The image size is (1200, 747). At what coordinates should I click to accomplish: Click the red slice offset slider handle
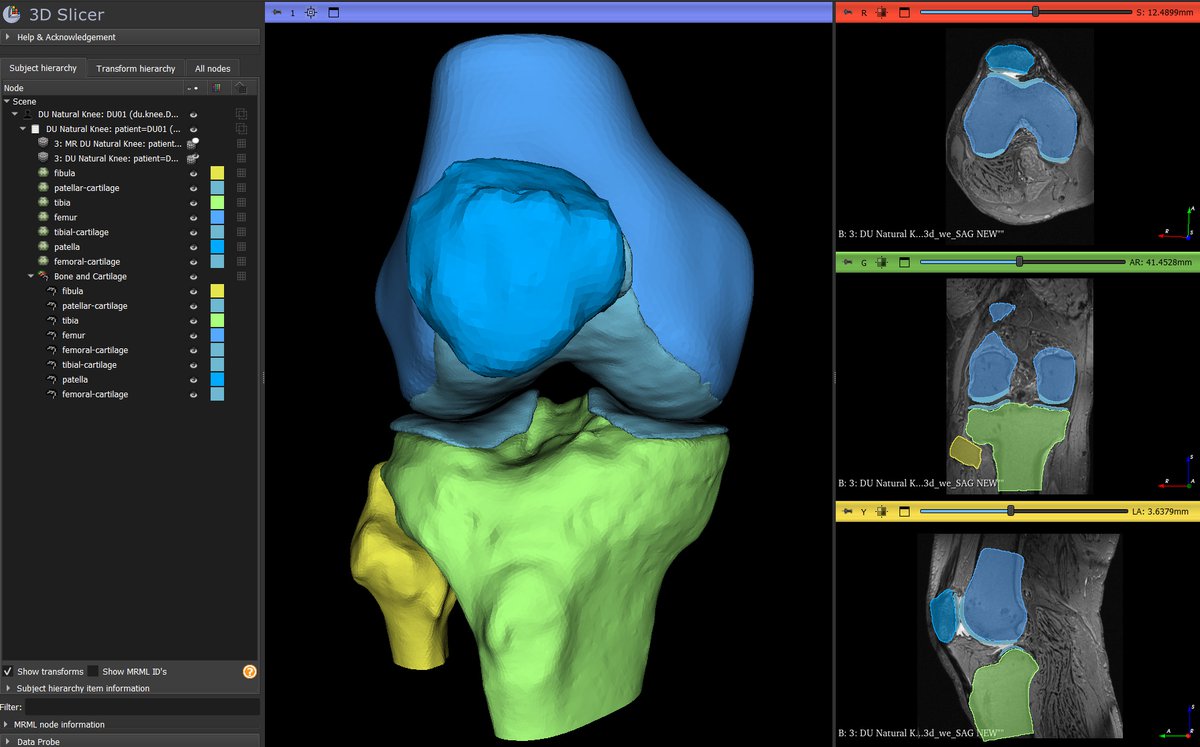pos(1035,12)
